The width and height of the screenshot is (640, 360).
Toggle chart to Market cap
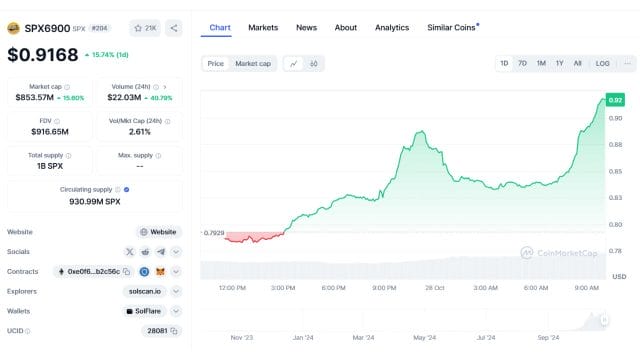(253, 64)
